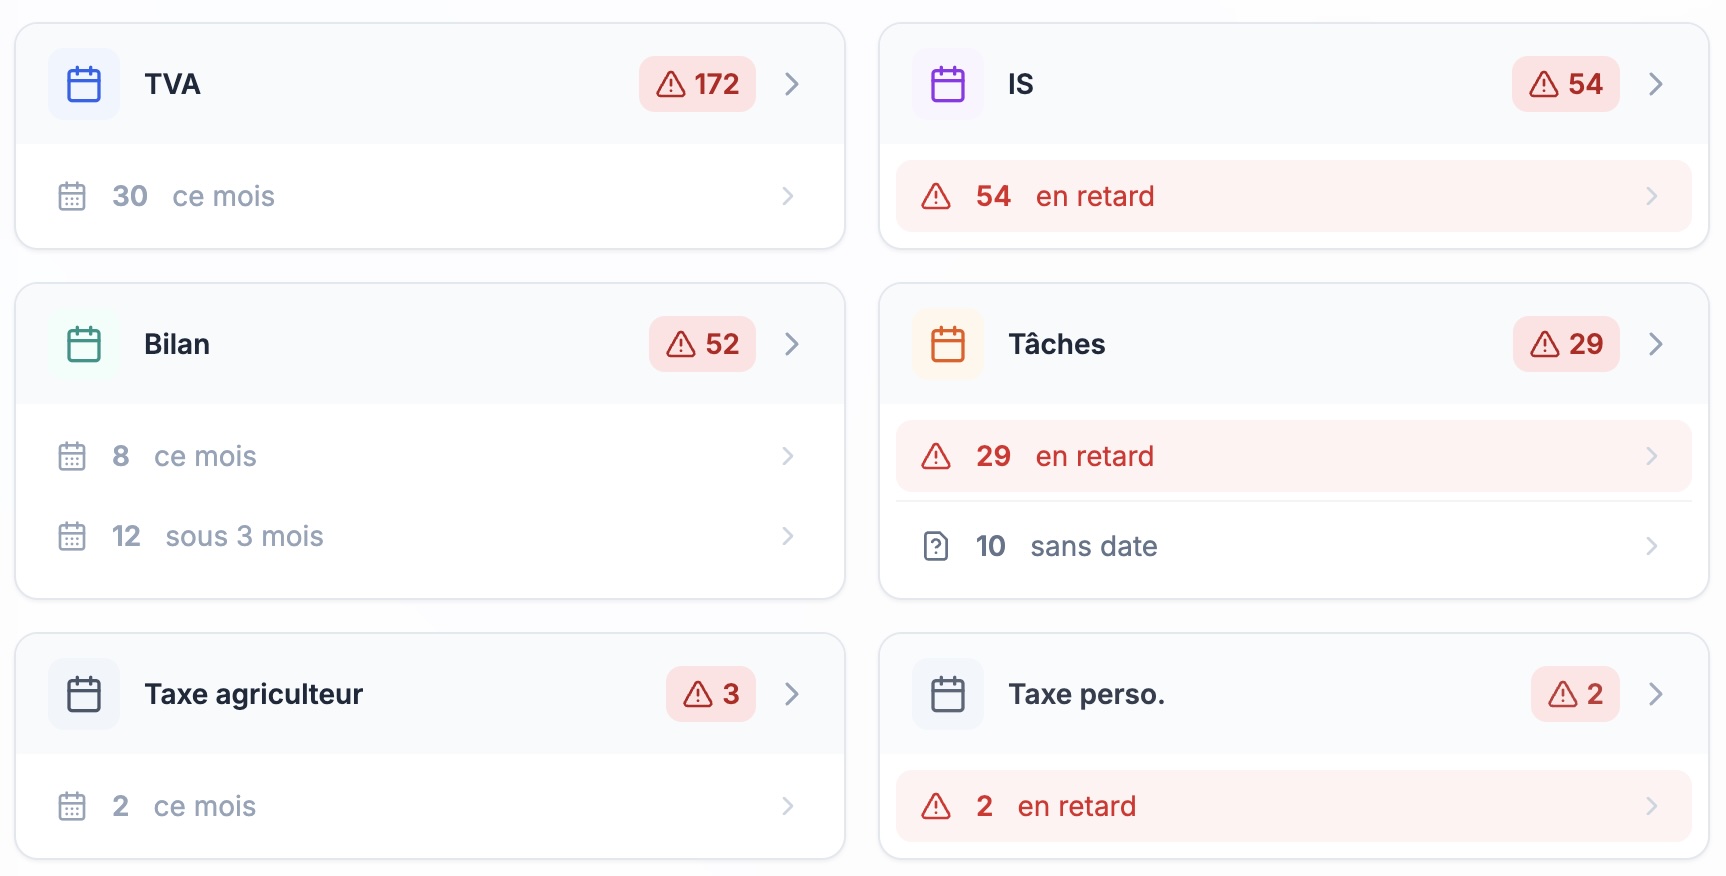Image resolution: width=1726 pixels, height=876 pixels.
Task: Click the chevron on the Taxe perso. card
Action: pos(1656,694)
